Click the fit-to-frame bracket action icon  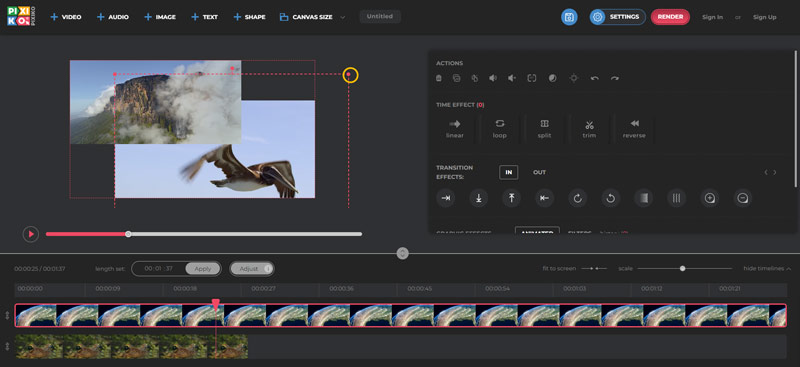pos(532,78)
